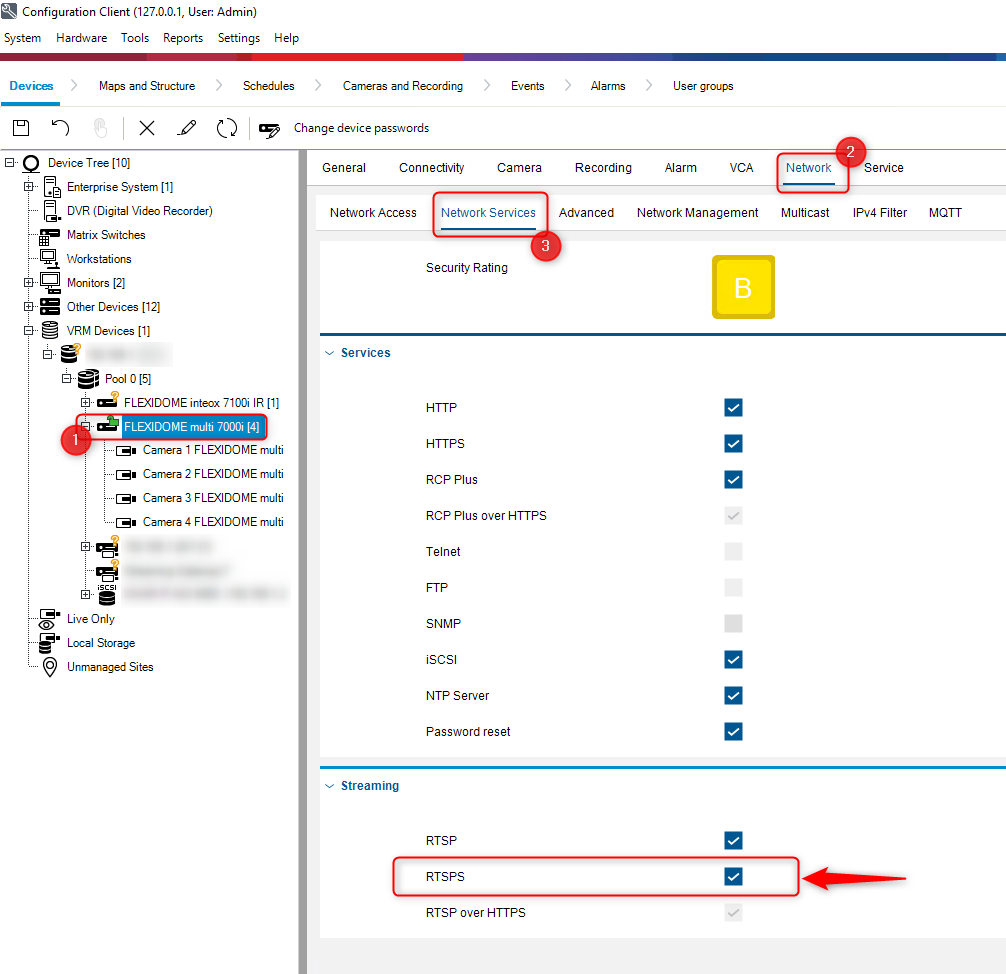Collapse the Streaming section chevron
Screen dimensions: 1006x974
pos(329,787)
